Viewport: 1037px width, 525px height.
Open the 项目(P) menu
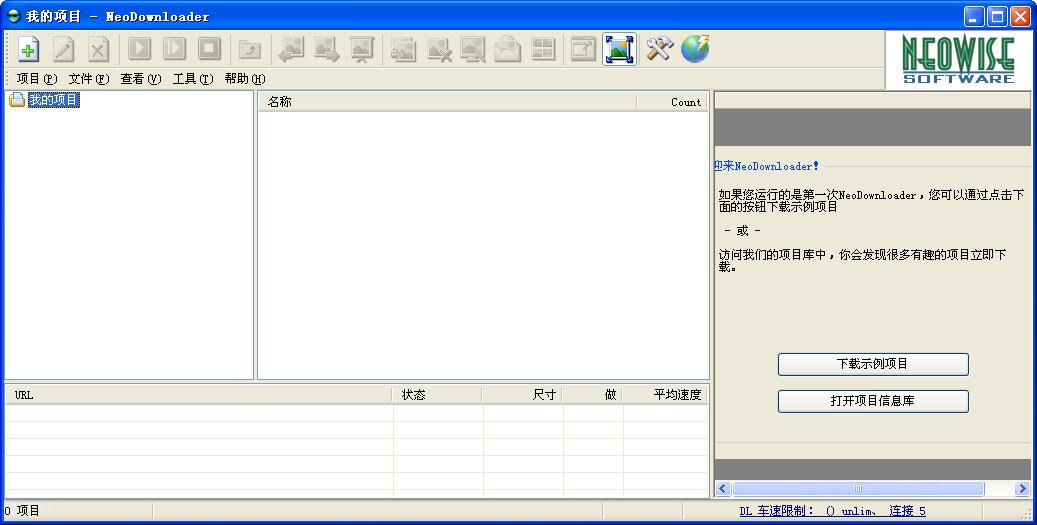coord(36,79)
